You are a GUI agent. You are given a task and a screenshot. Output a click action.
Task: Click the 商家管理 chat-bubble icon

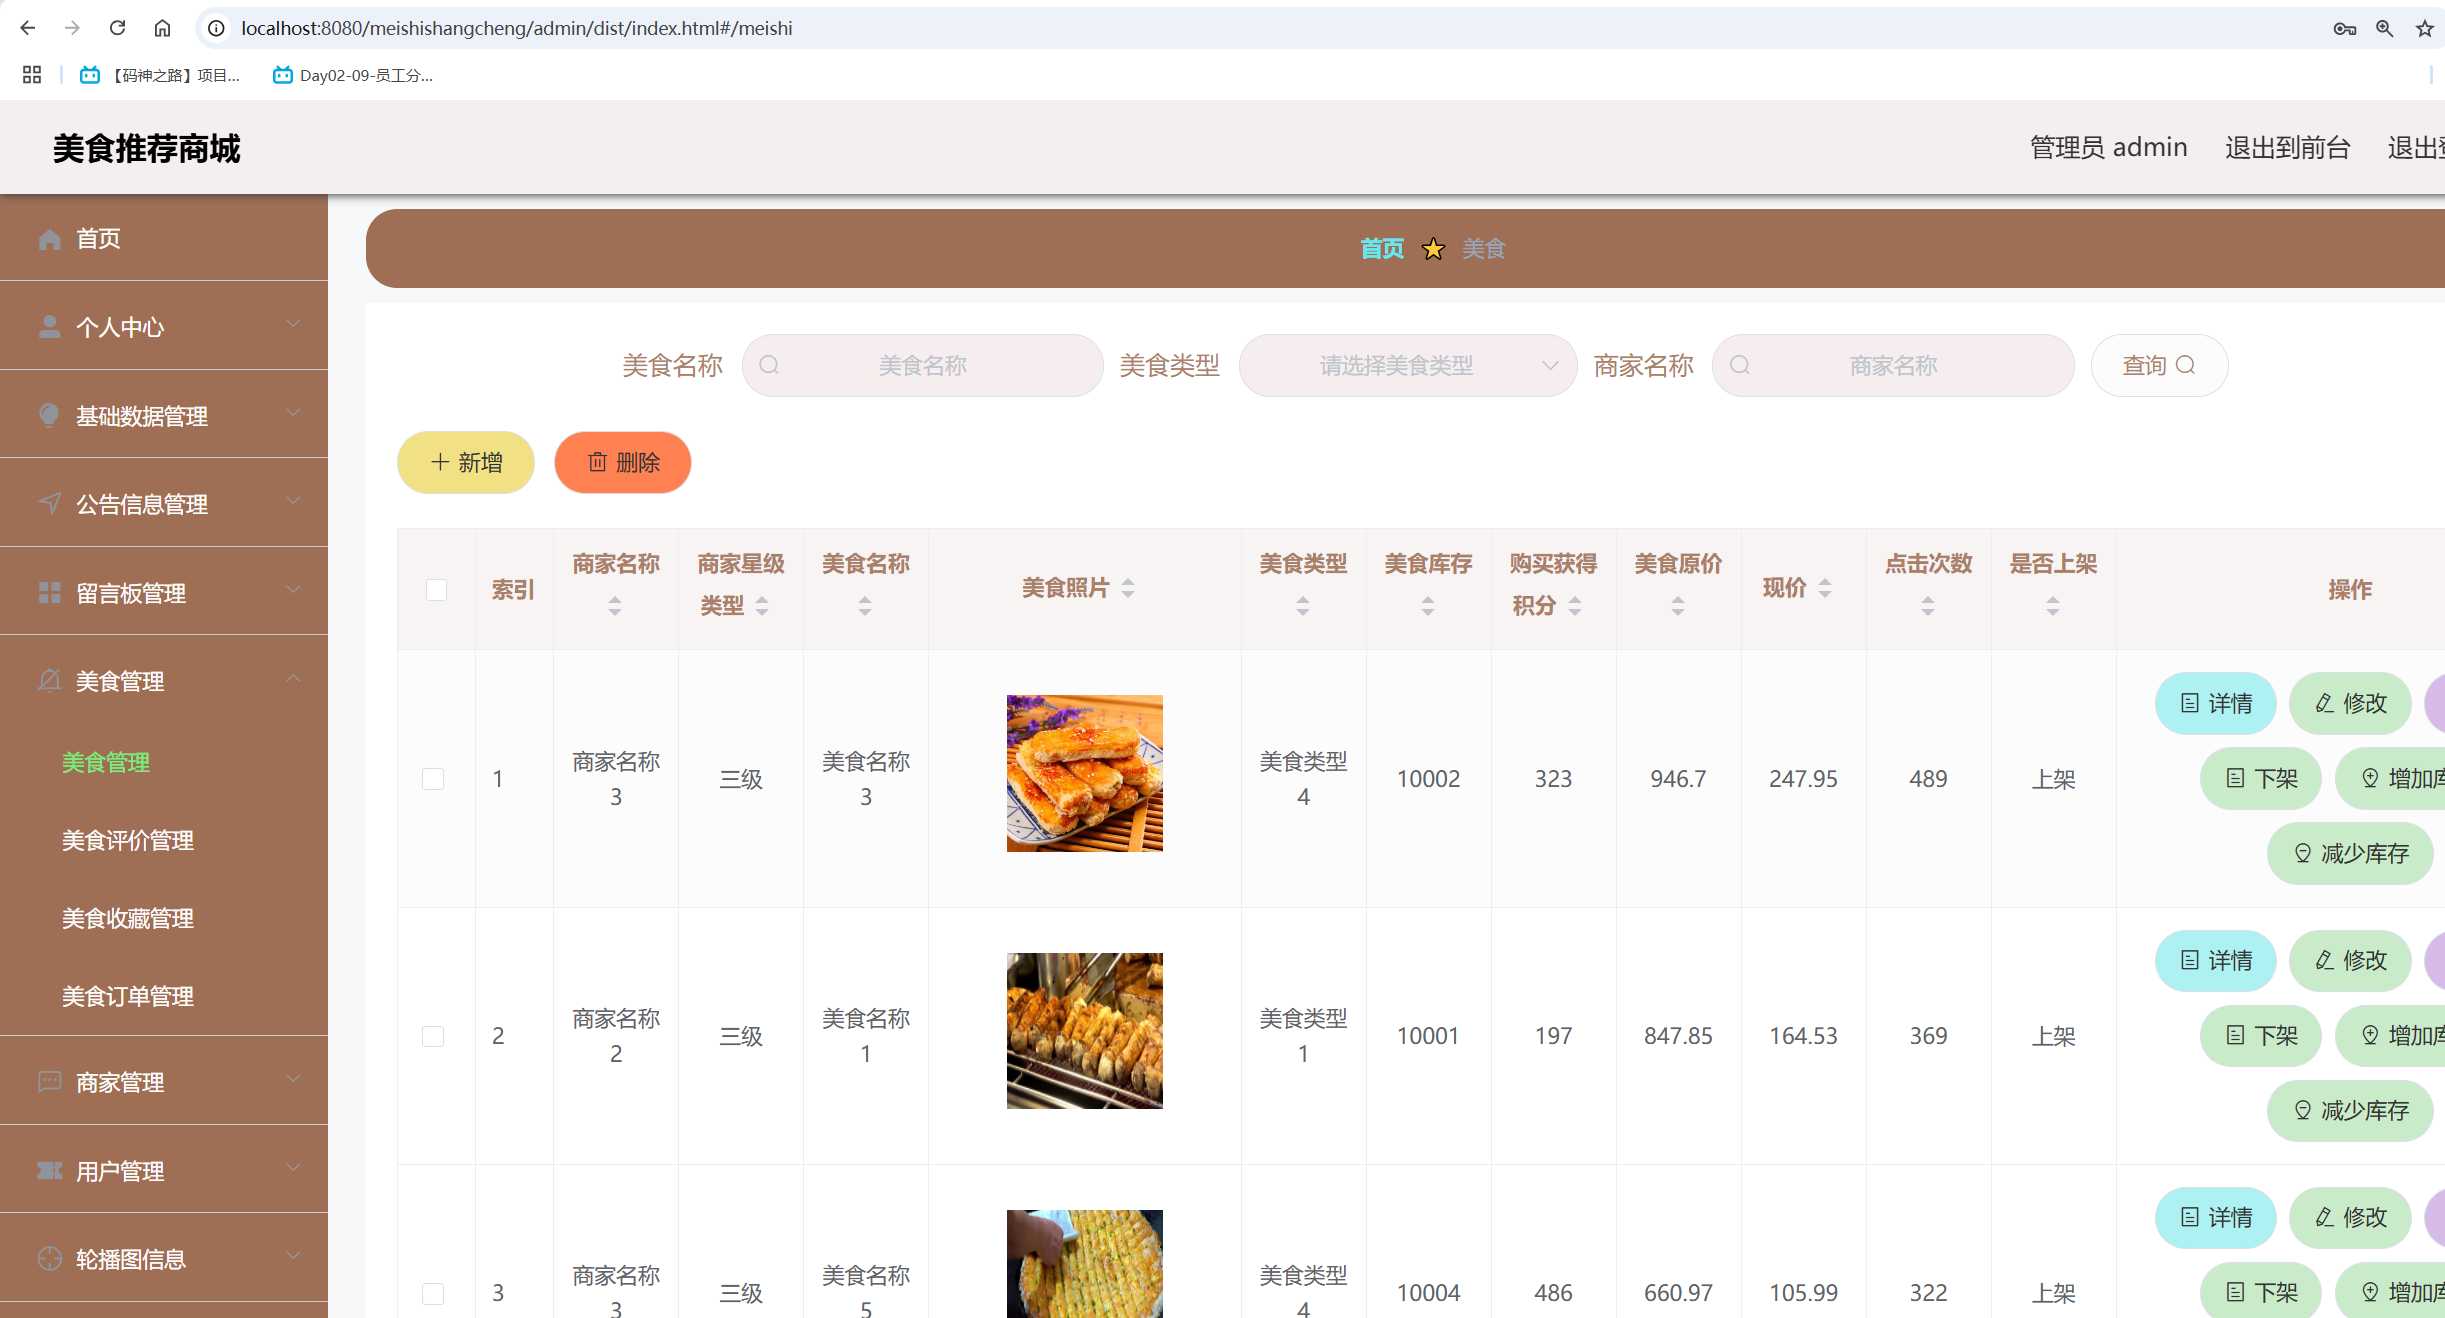click(48, 1082)
